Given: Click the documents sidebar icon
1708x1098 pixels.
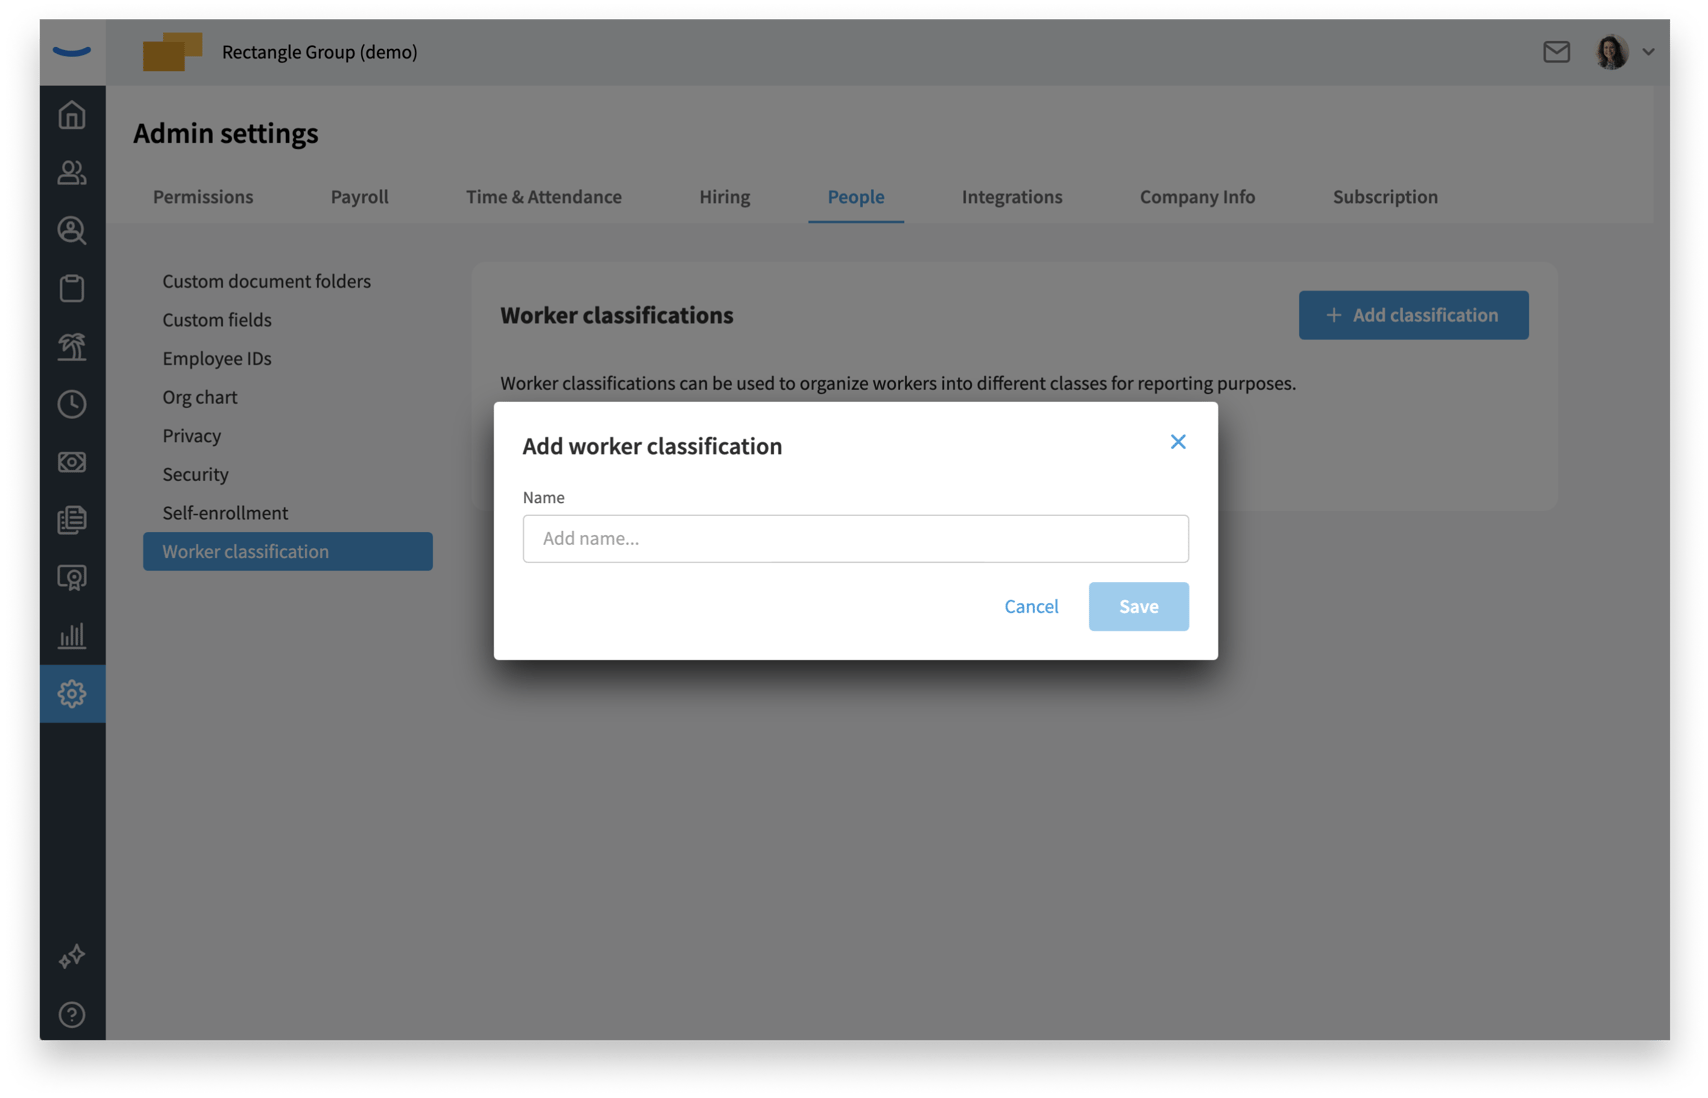Looking at the screenshot, I should (71, 519).
